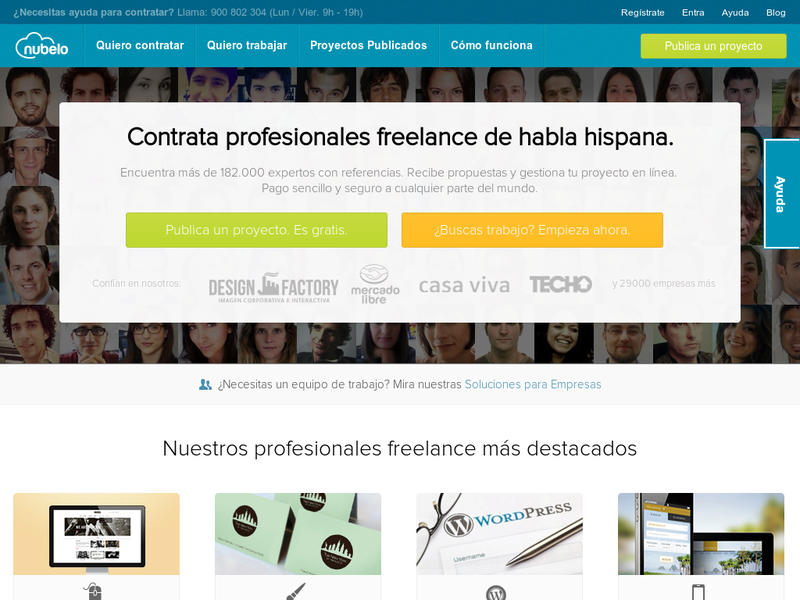The width and height of the screenshot is (800, 600).
Task: Click the TECHO logo
Action: [x=561, y=284]
